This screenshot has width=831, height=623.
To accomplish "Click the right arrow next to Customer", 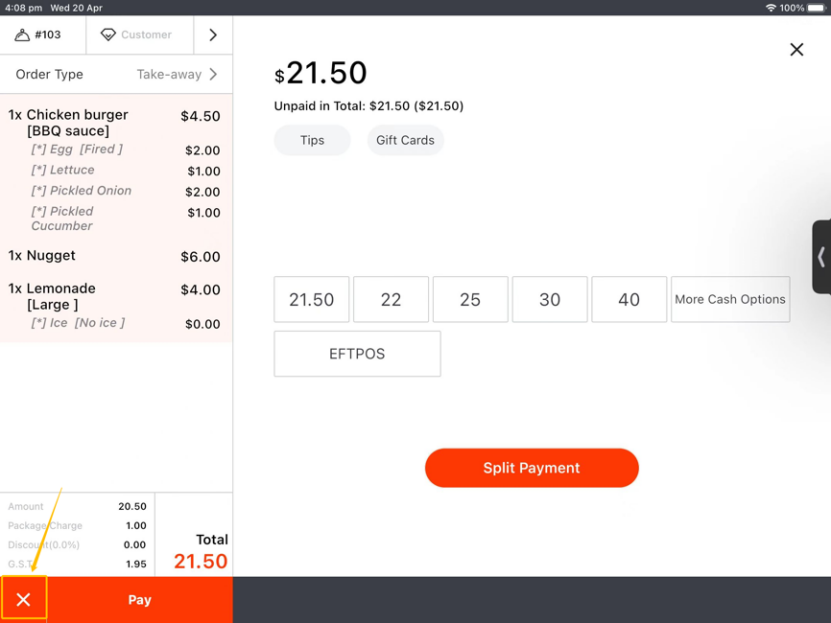I will point(213,35).
